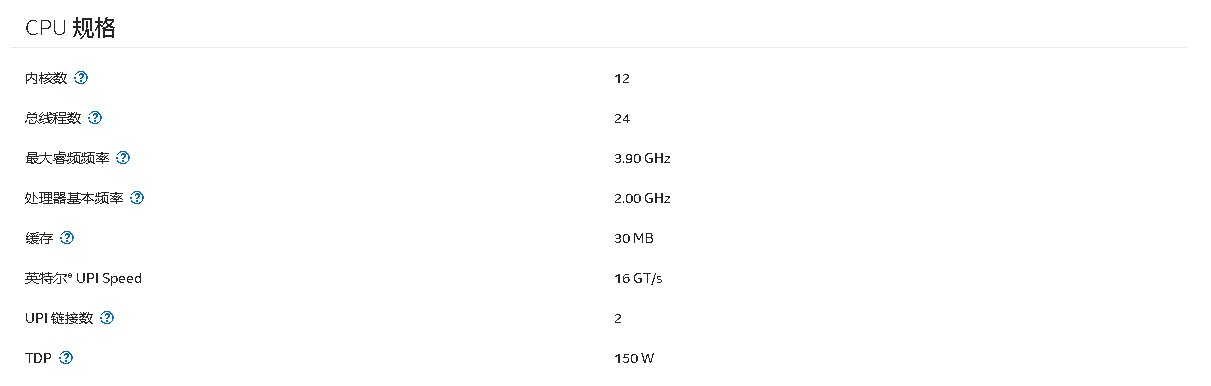Select the 英特尔 UPI Speed label
This screenshot has width=1211, height=386.
tap(83, 278)
